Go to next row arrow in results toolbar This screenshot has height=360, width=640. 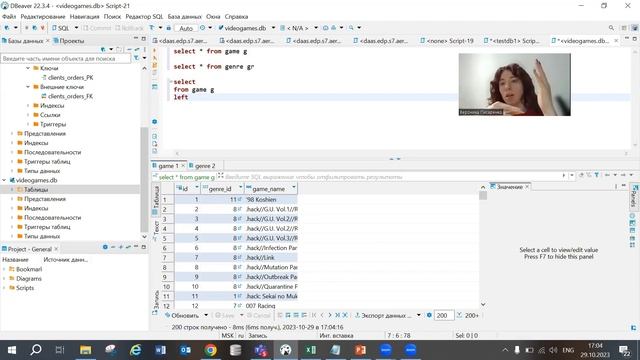[330, 315]
